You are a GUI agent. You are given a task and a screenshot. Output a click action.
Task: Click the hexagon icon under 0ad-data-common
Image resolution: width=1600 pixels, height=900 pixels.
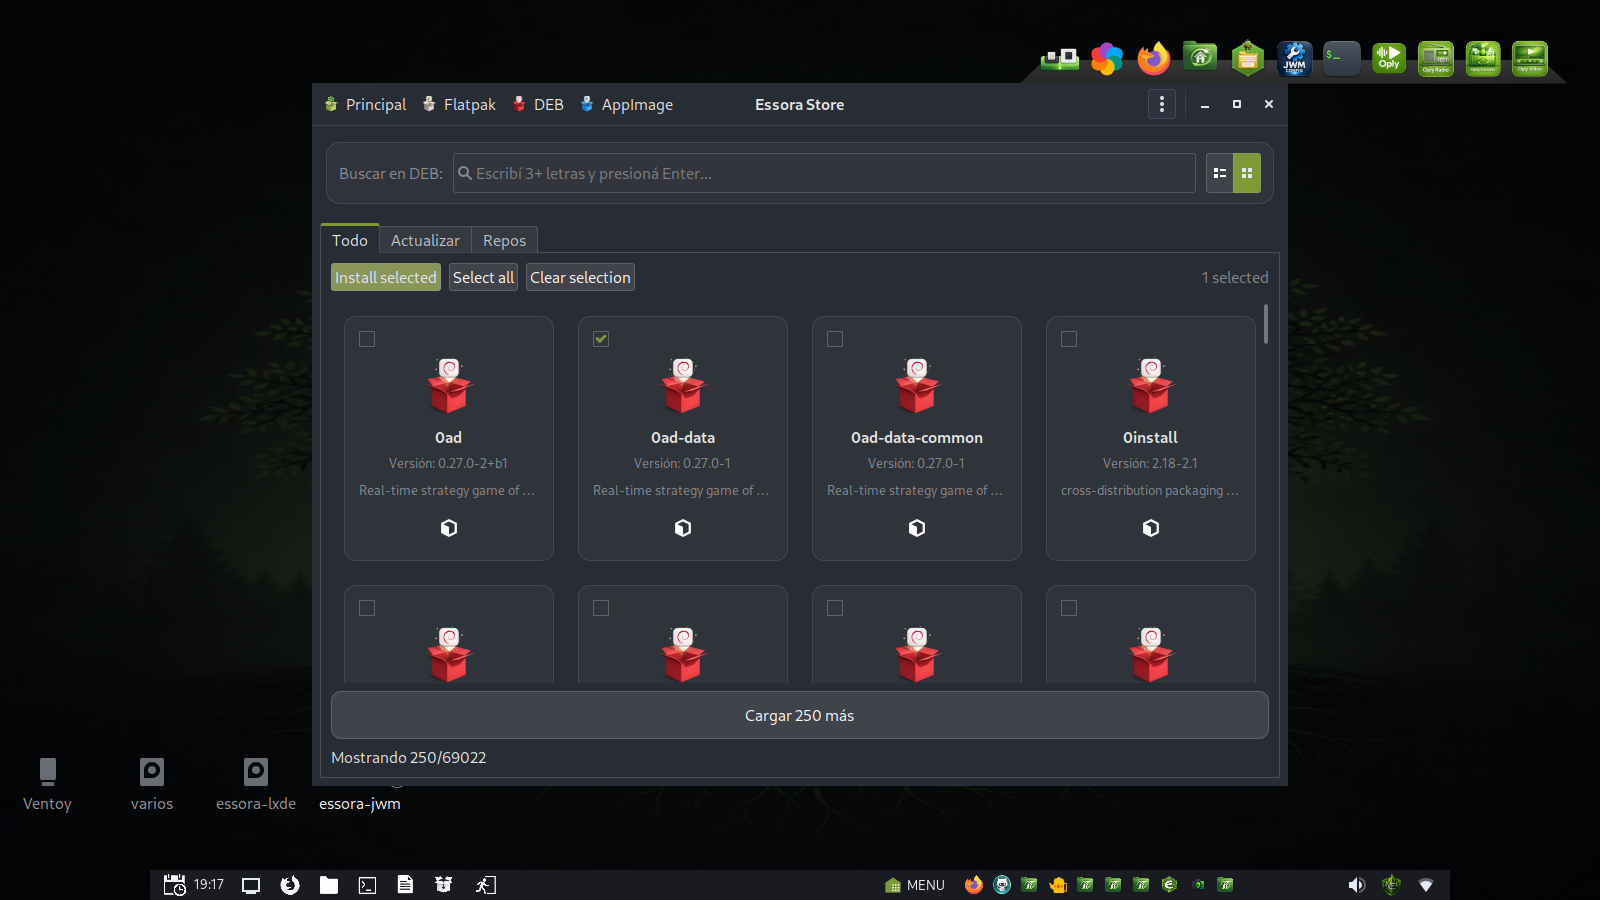(917, 528)
